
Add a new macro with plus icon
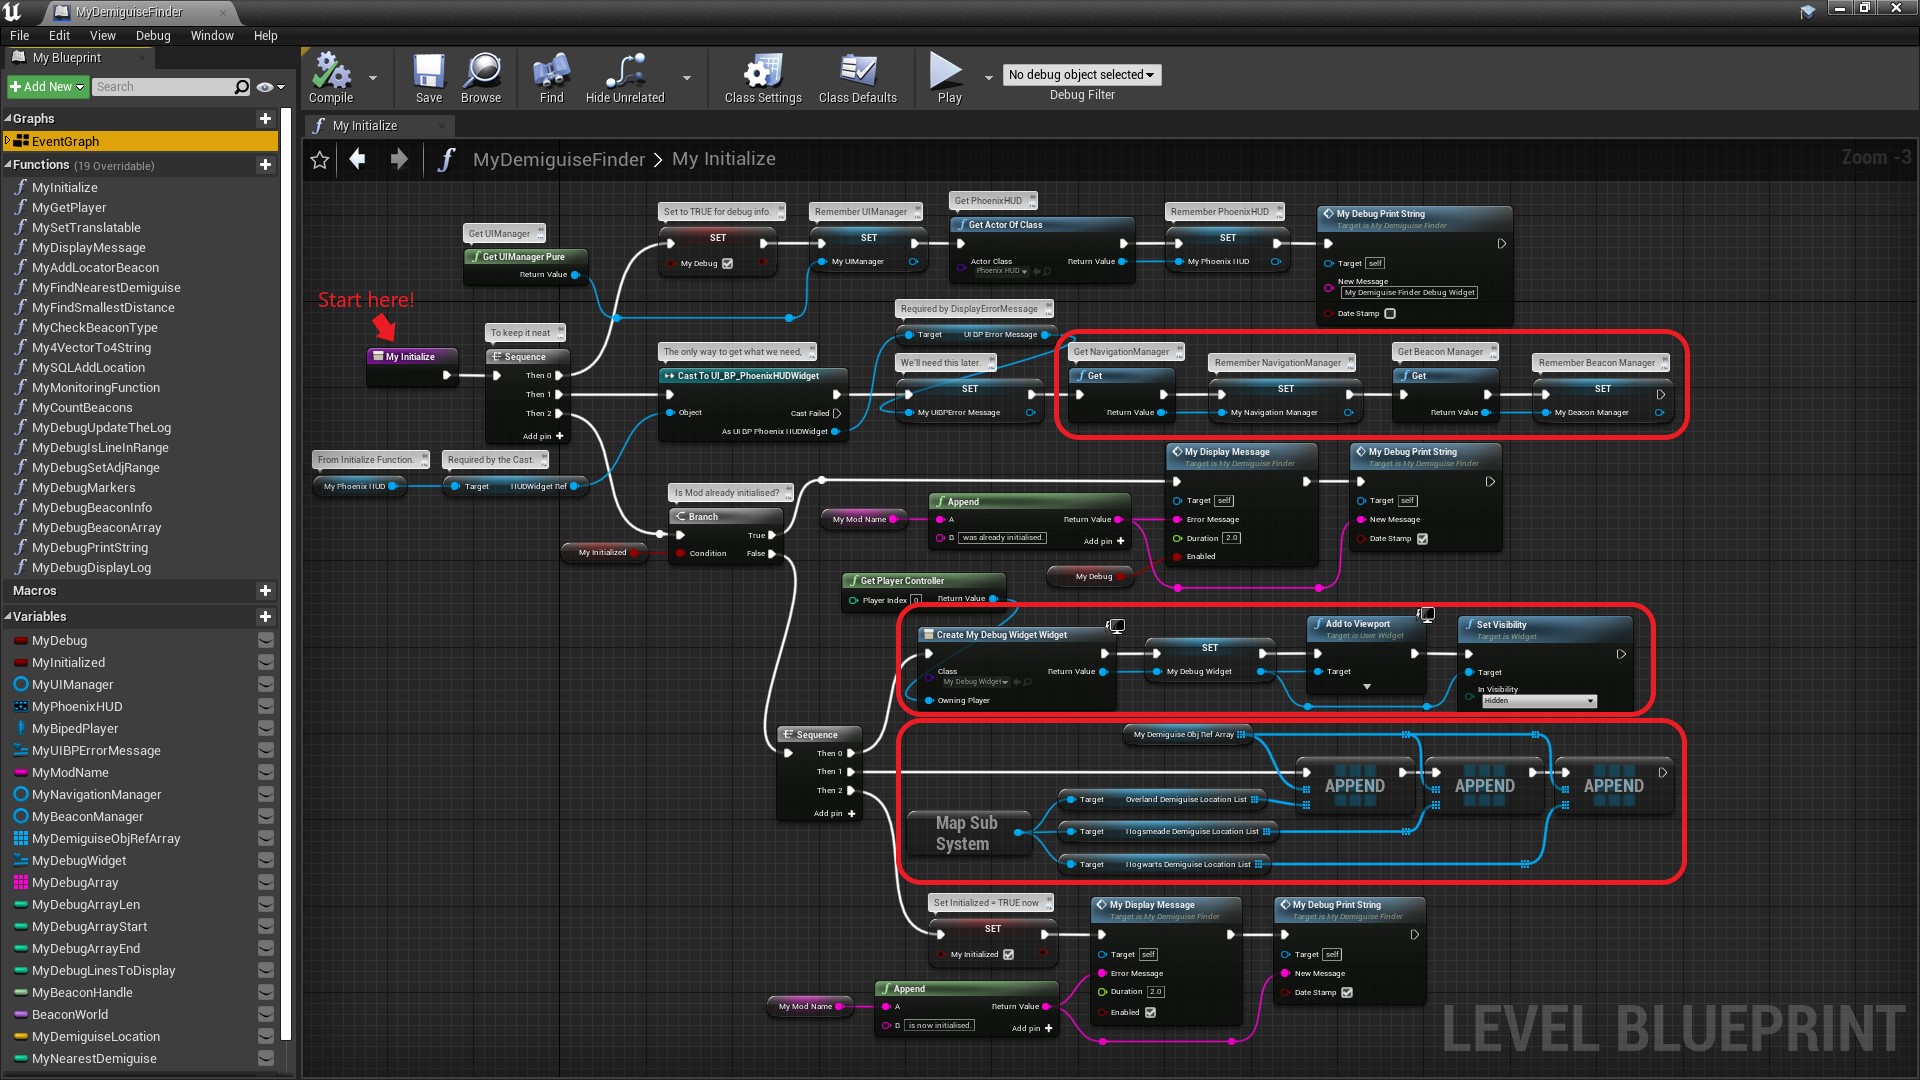265,591
